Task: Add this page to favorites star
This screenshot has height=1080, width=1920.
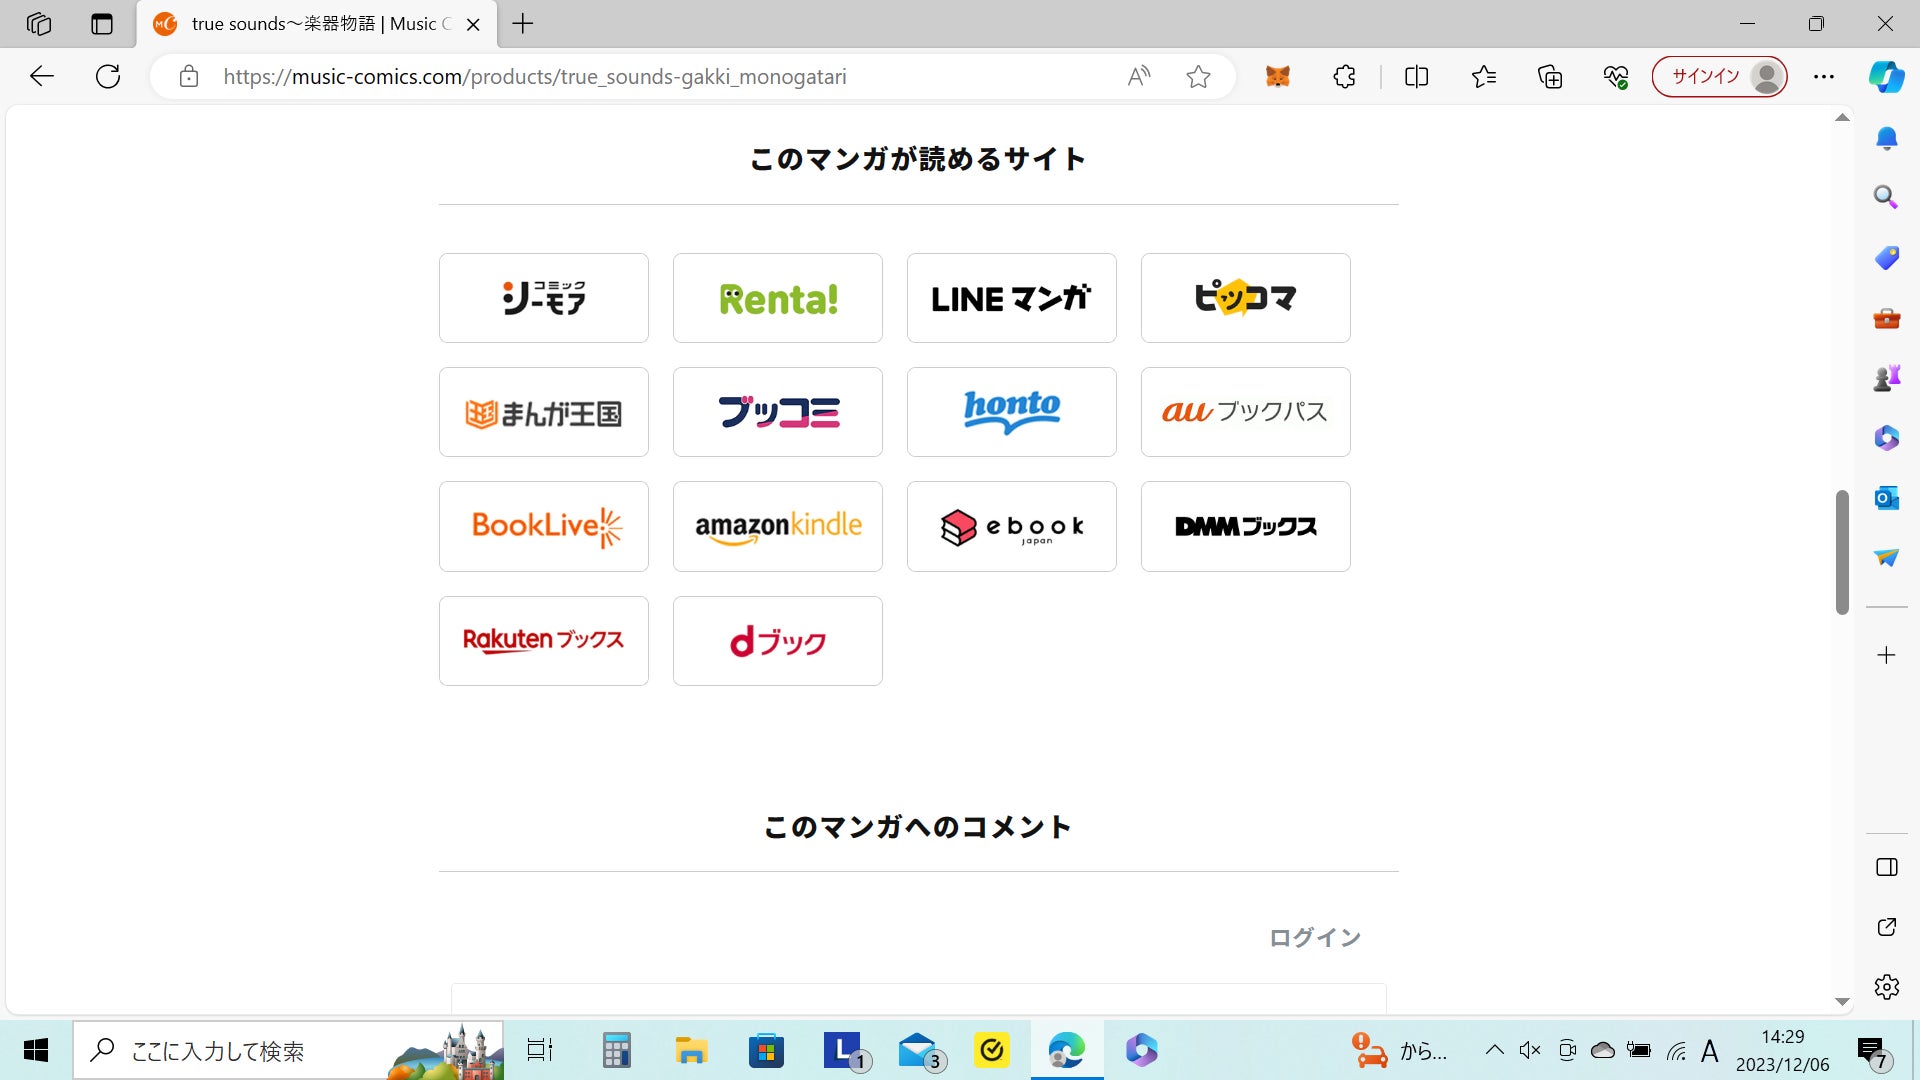Action: coord(1198,76)
